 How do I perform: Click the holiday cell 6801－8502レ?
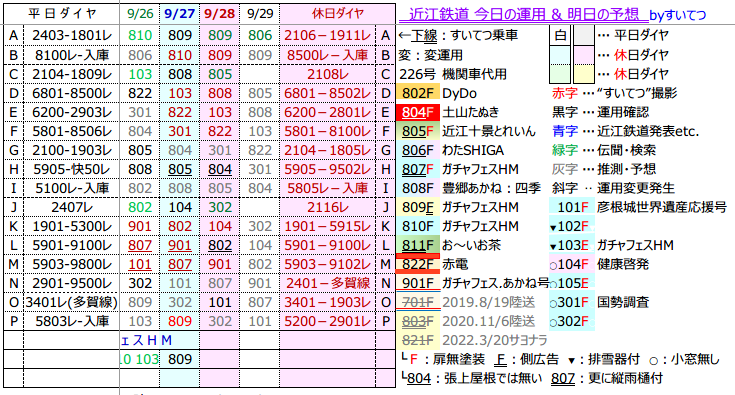(328, 93)
